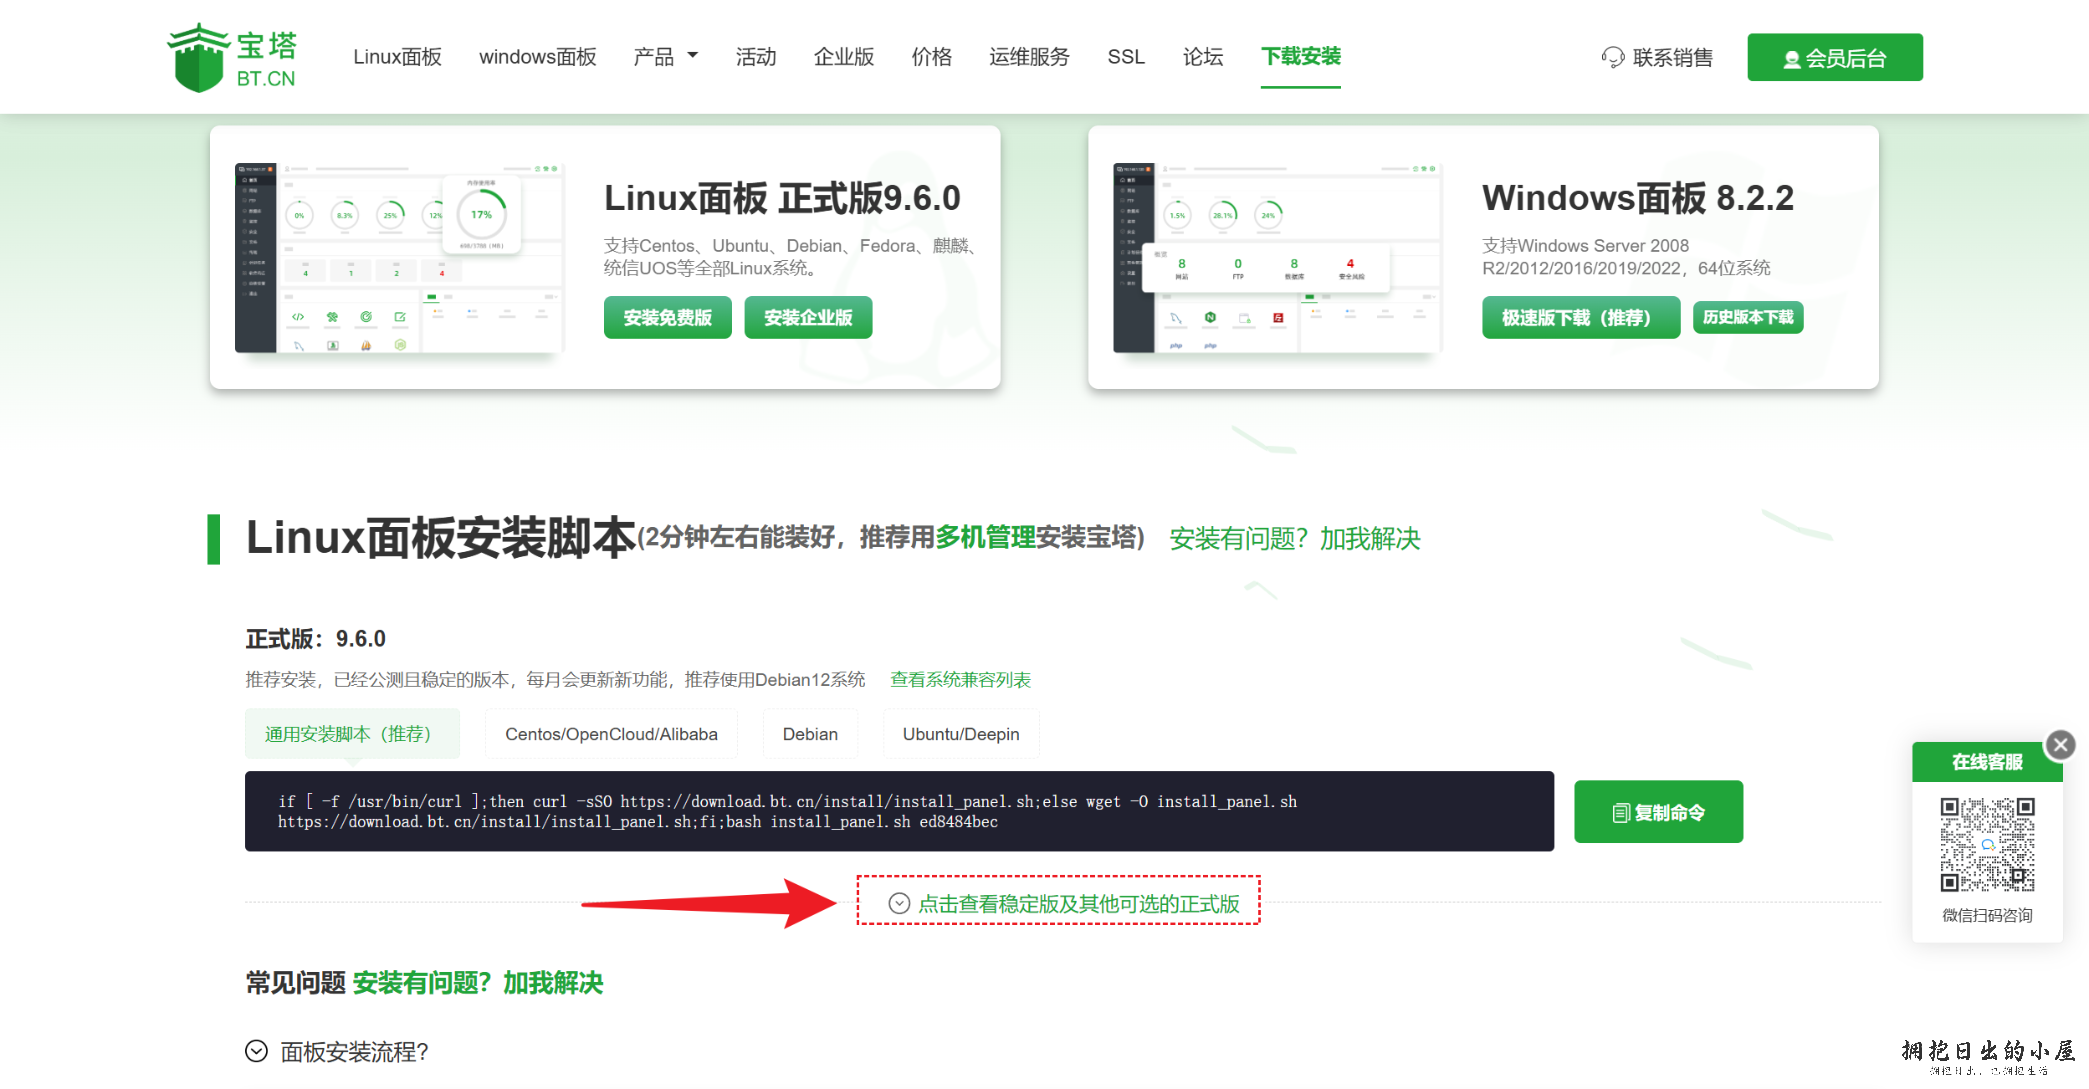Select the 通用安装脚本 recommended tab
Screen dimensions: 2089x1089
[351, 734]
